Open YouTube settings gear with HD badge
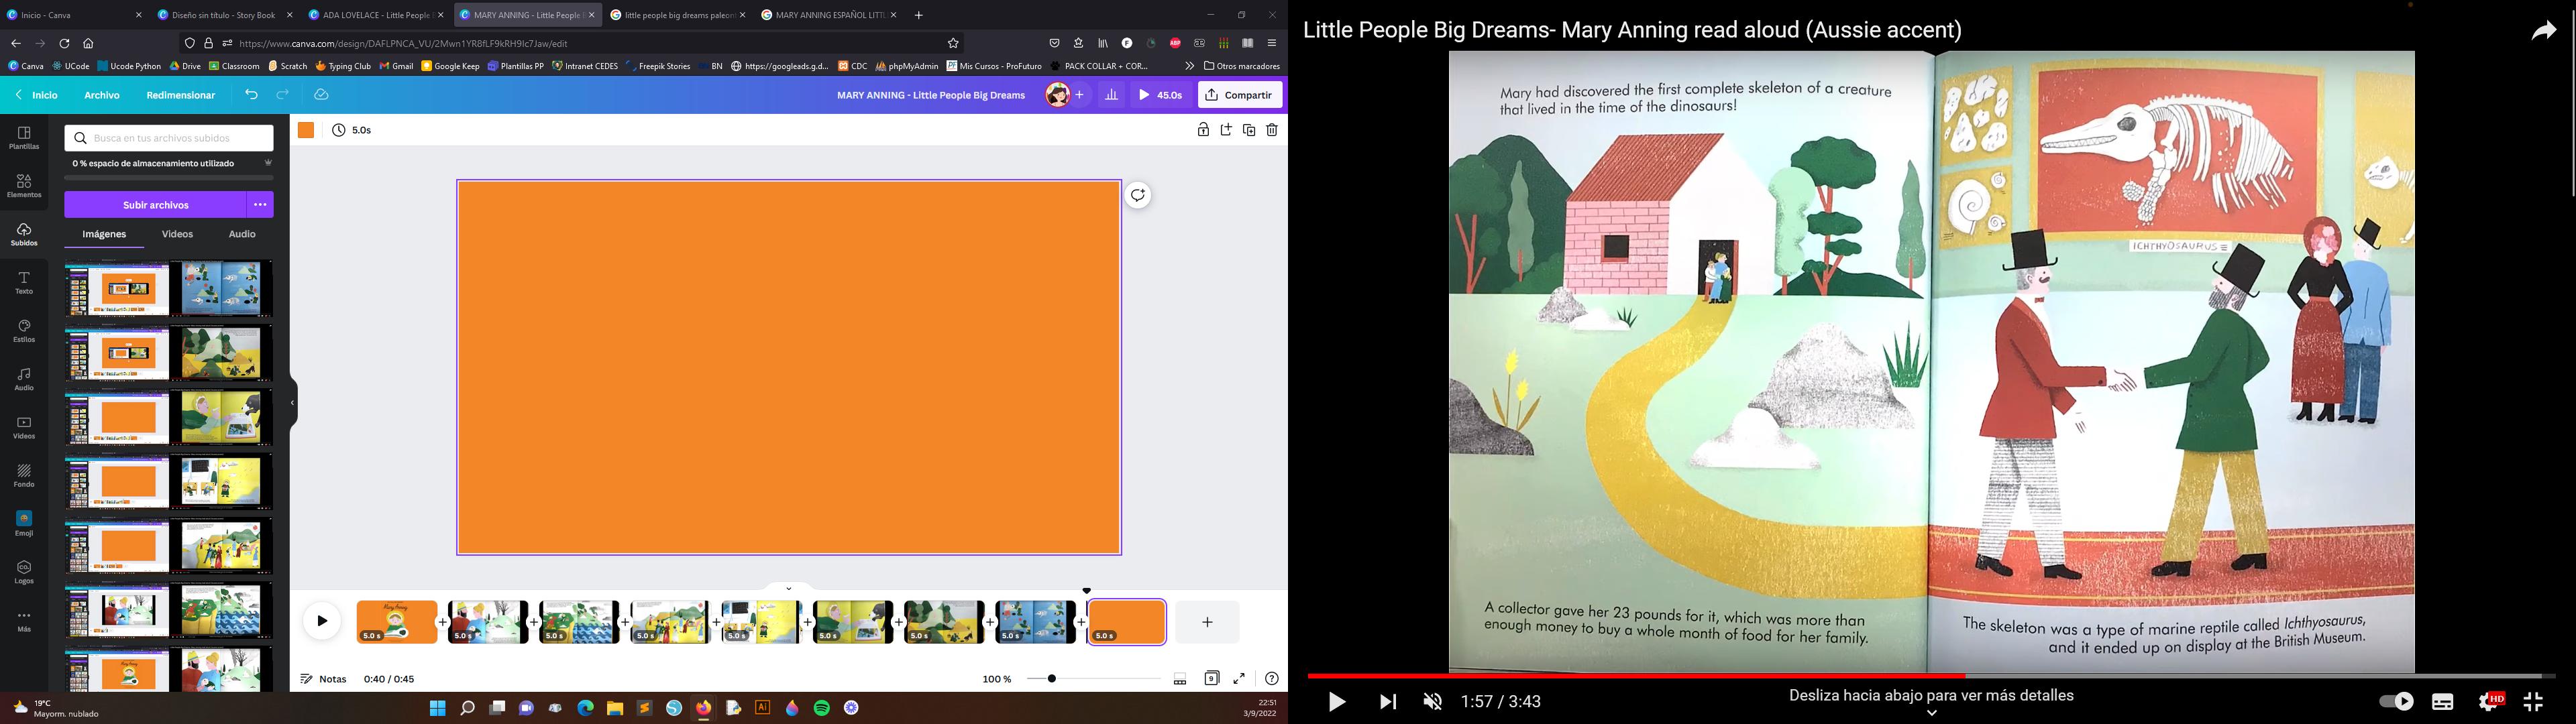The image size is (2576, 724). pos(2490,702)
